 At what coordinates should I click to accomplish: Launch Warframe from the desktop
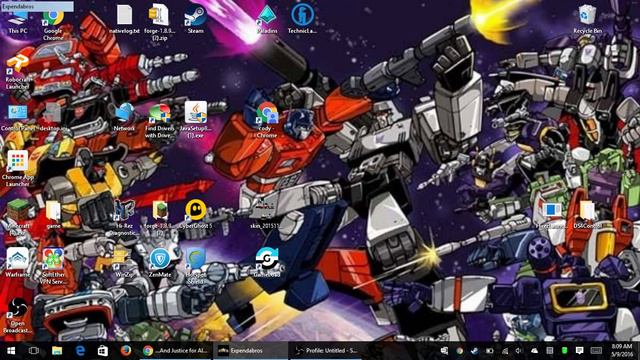point(18,263)
